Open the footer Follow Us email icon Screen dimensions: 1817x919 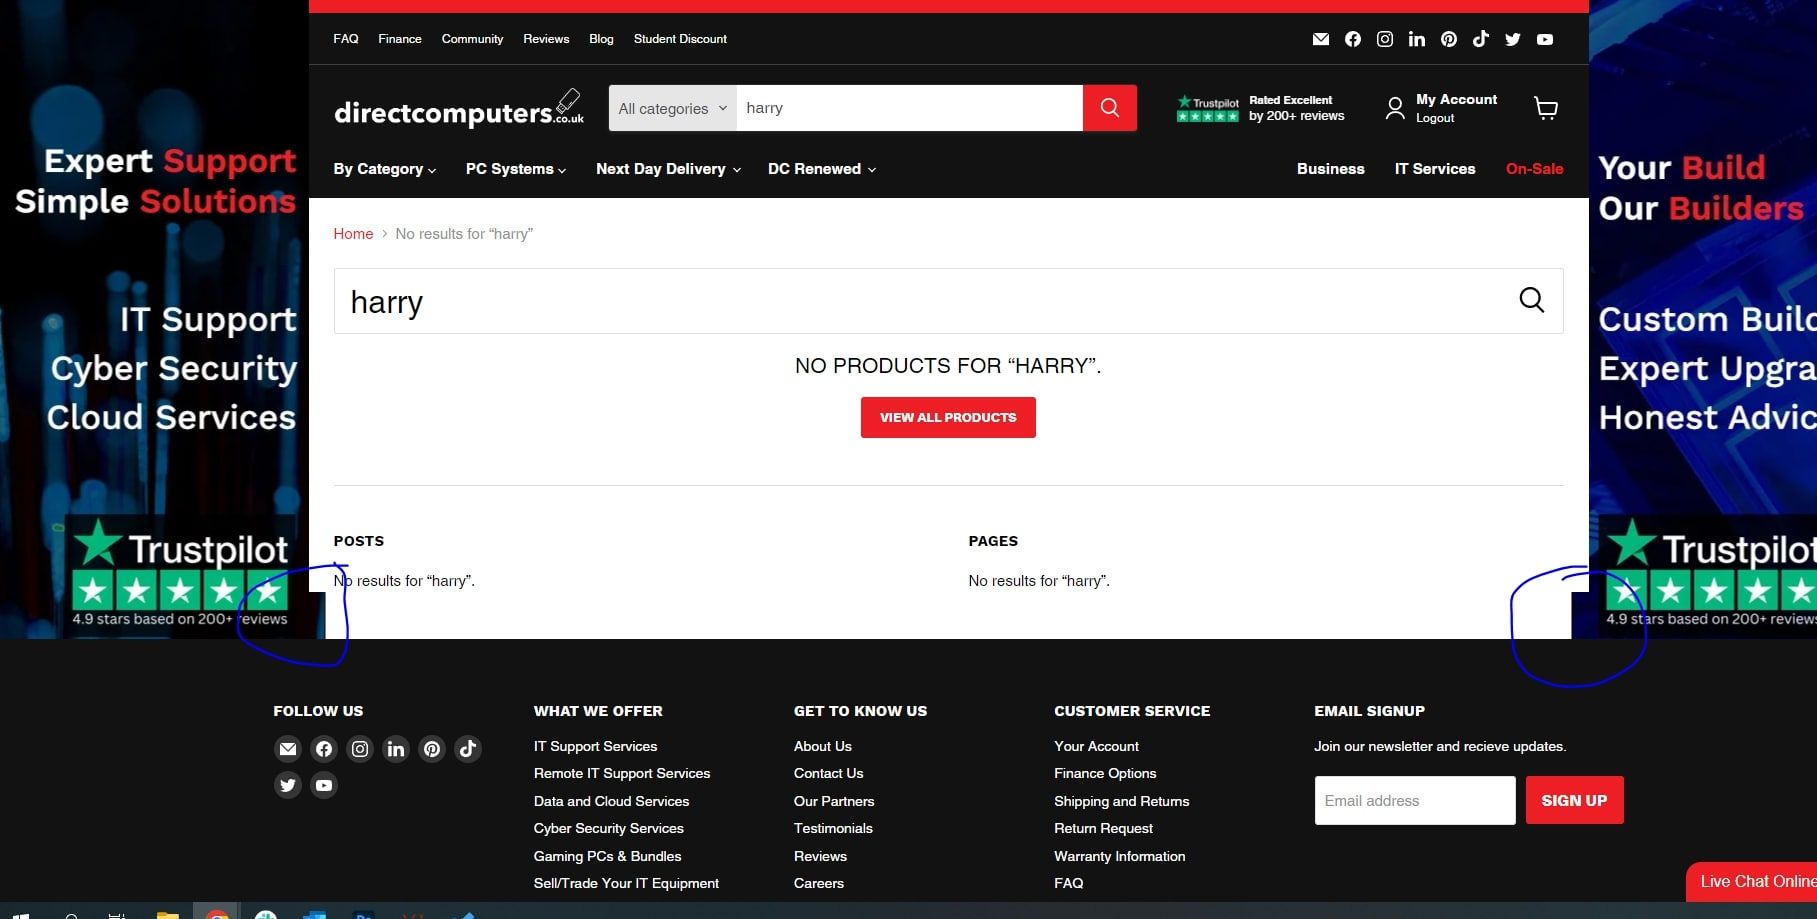(x=288, y=749)
